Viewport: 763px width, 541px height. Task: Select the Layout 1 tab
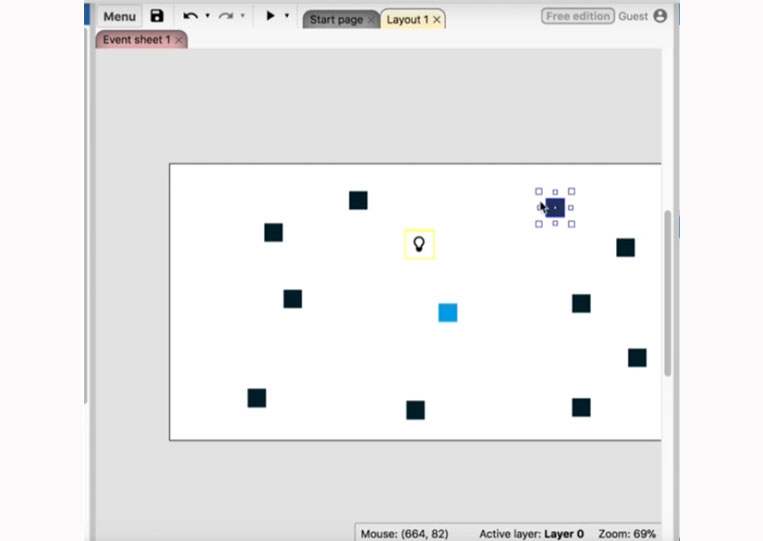pyautogui.click(x=407, y=19)
